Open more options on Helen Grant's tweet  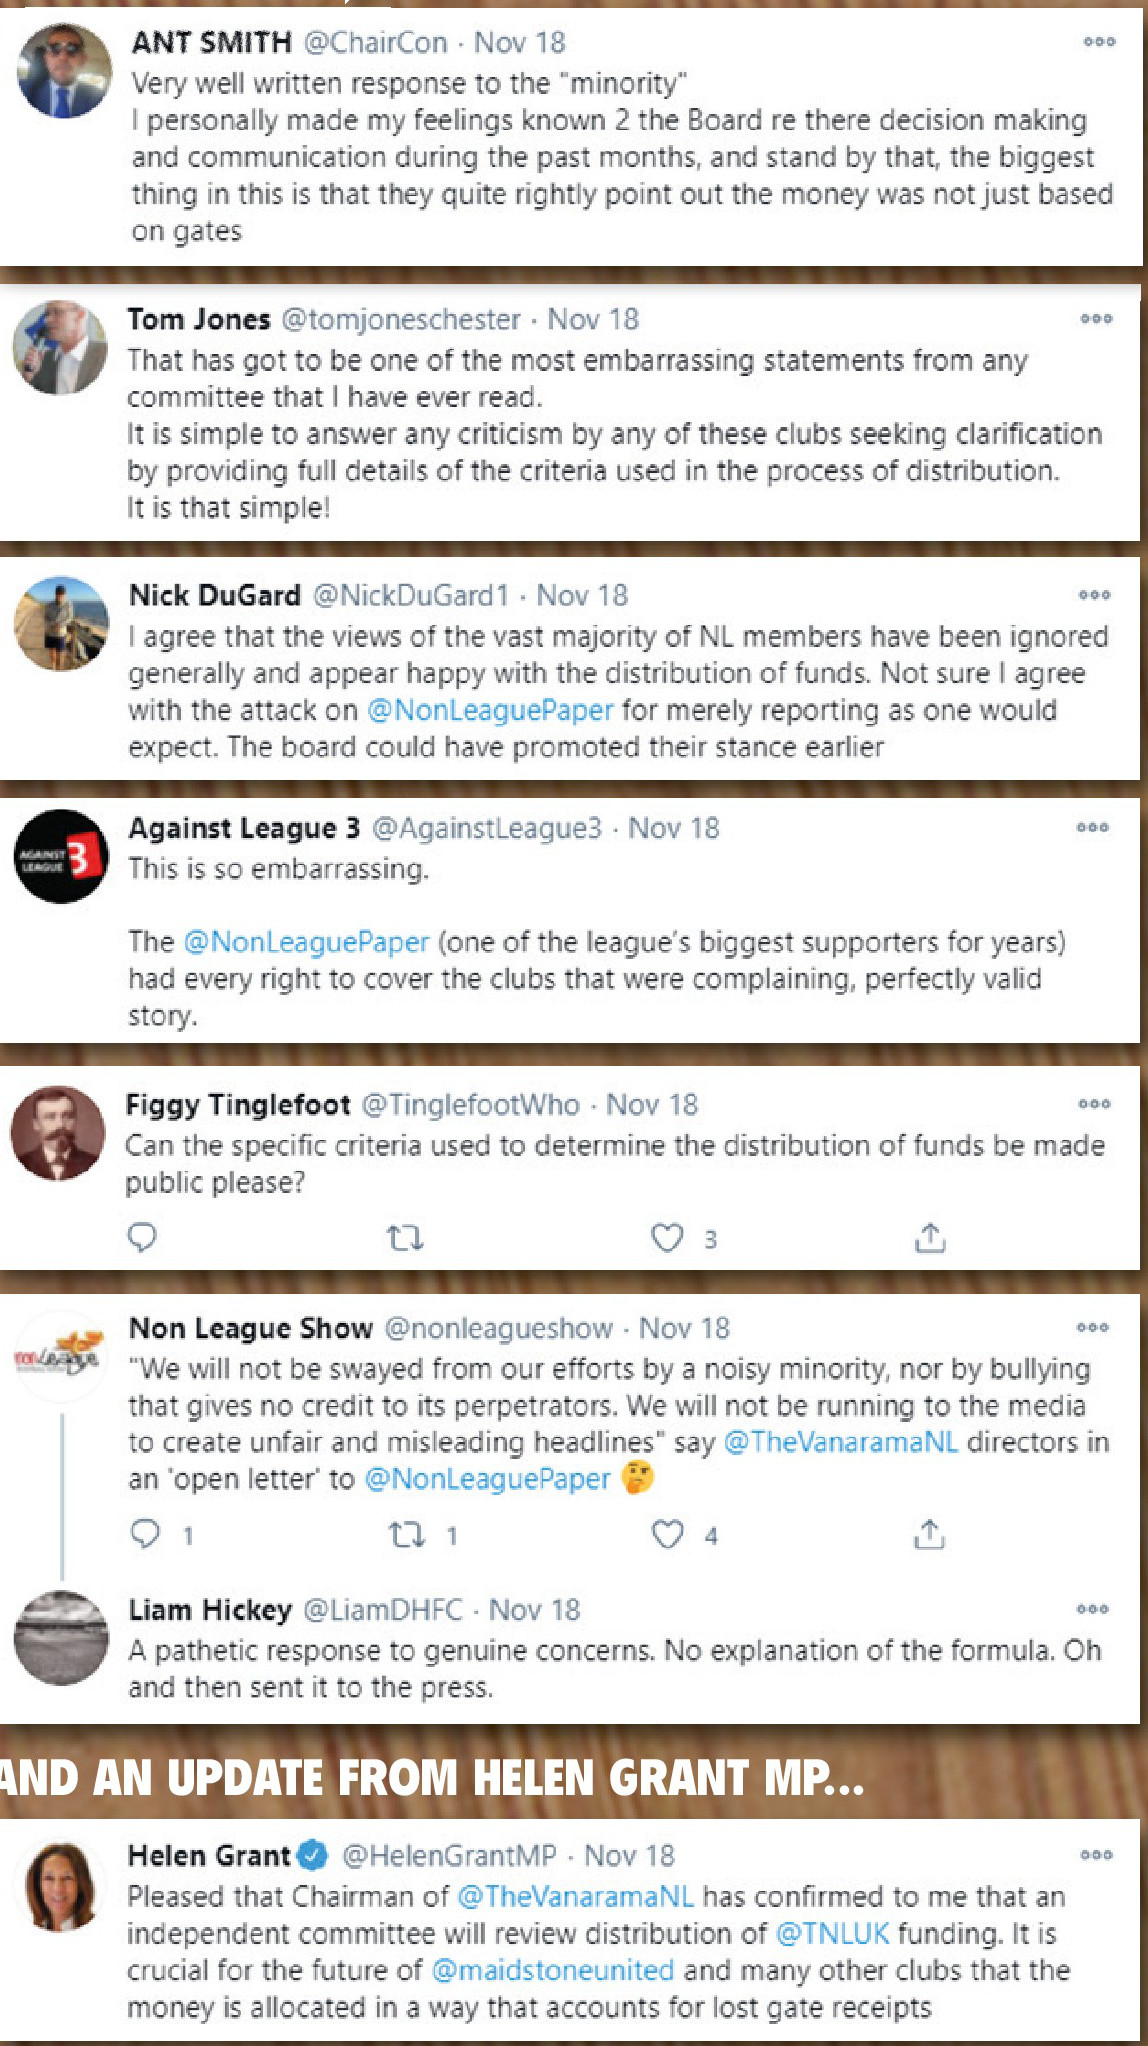point(1096,1855)
